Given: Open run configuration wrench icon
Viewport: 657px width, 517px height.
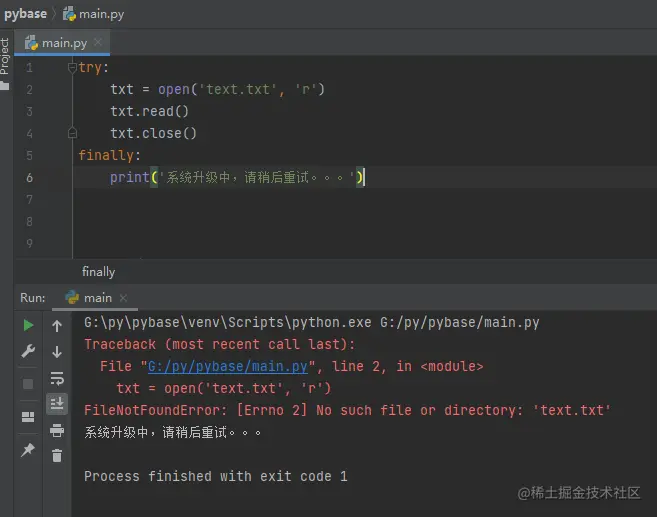Looking at the screenshot, I should 28,351.
